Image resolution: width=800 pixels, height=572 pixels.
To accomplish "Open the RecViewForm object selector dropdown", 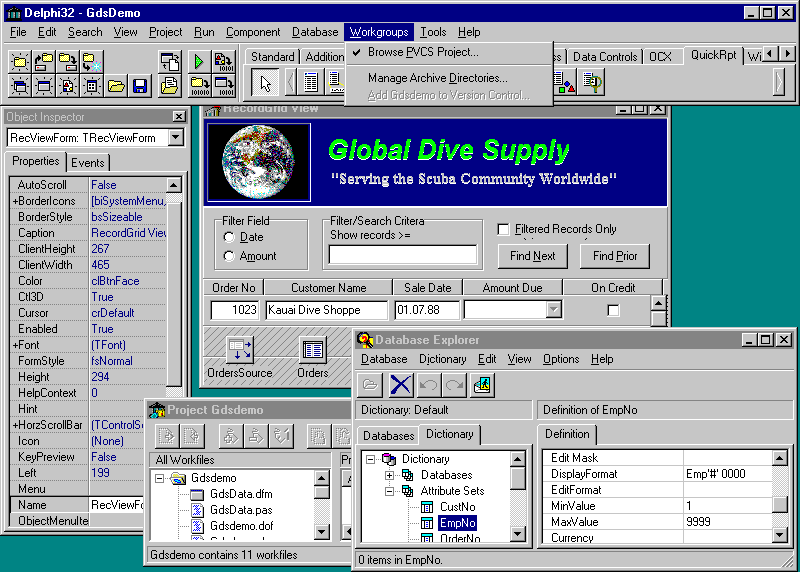I will coord(175,137).
